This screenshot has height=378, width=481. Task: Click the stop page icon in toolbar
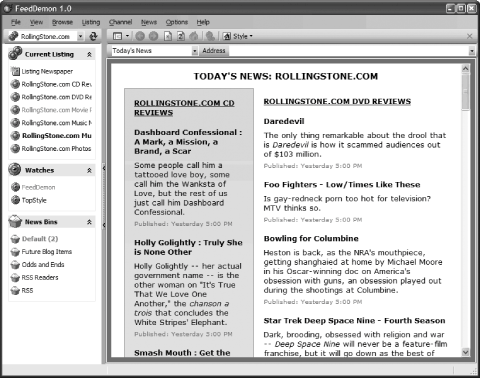point(168,36)
